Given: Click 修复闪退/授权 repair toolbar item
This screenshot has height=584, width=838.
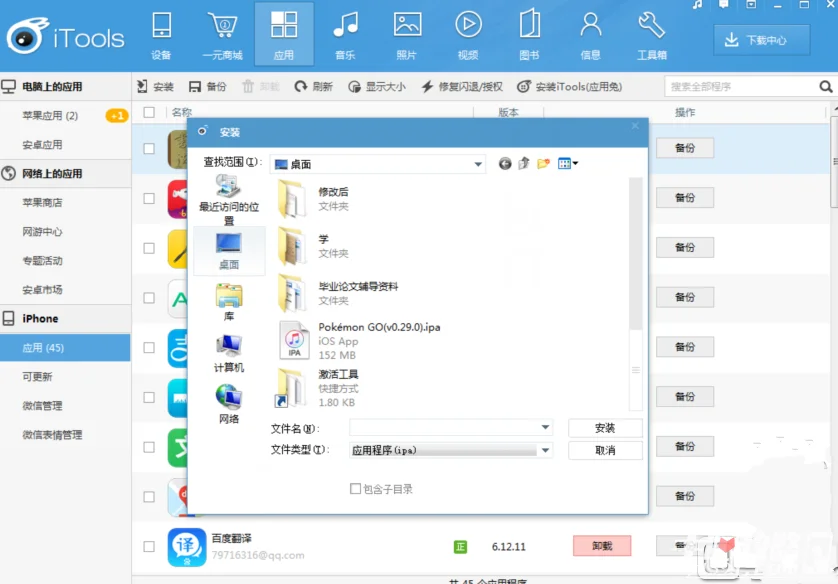Looking at the screenshot, I should 462,87.
